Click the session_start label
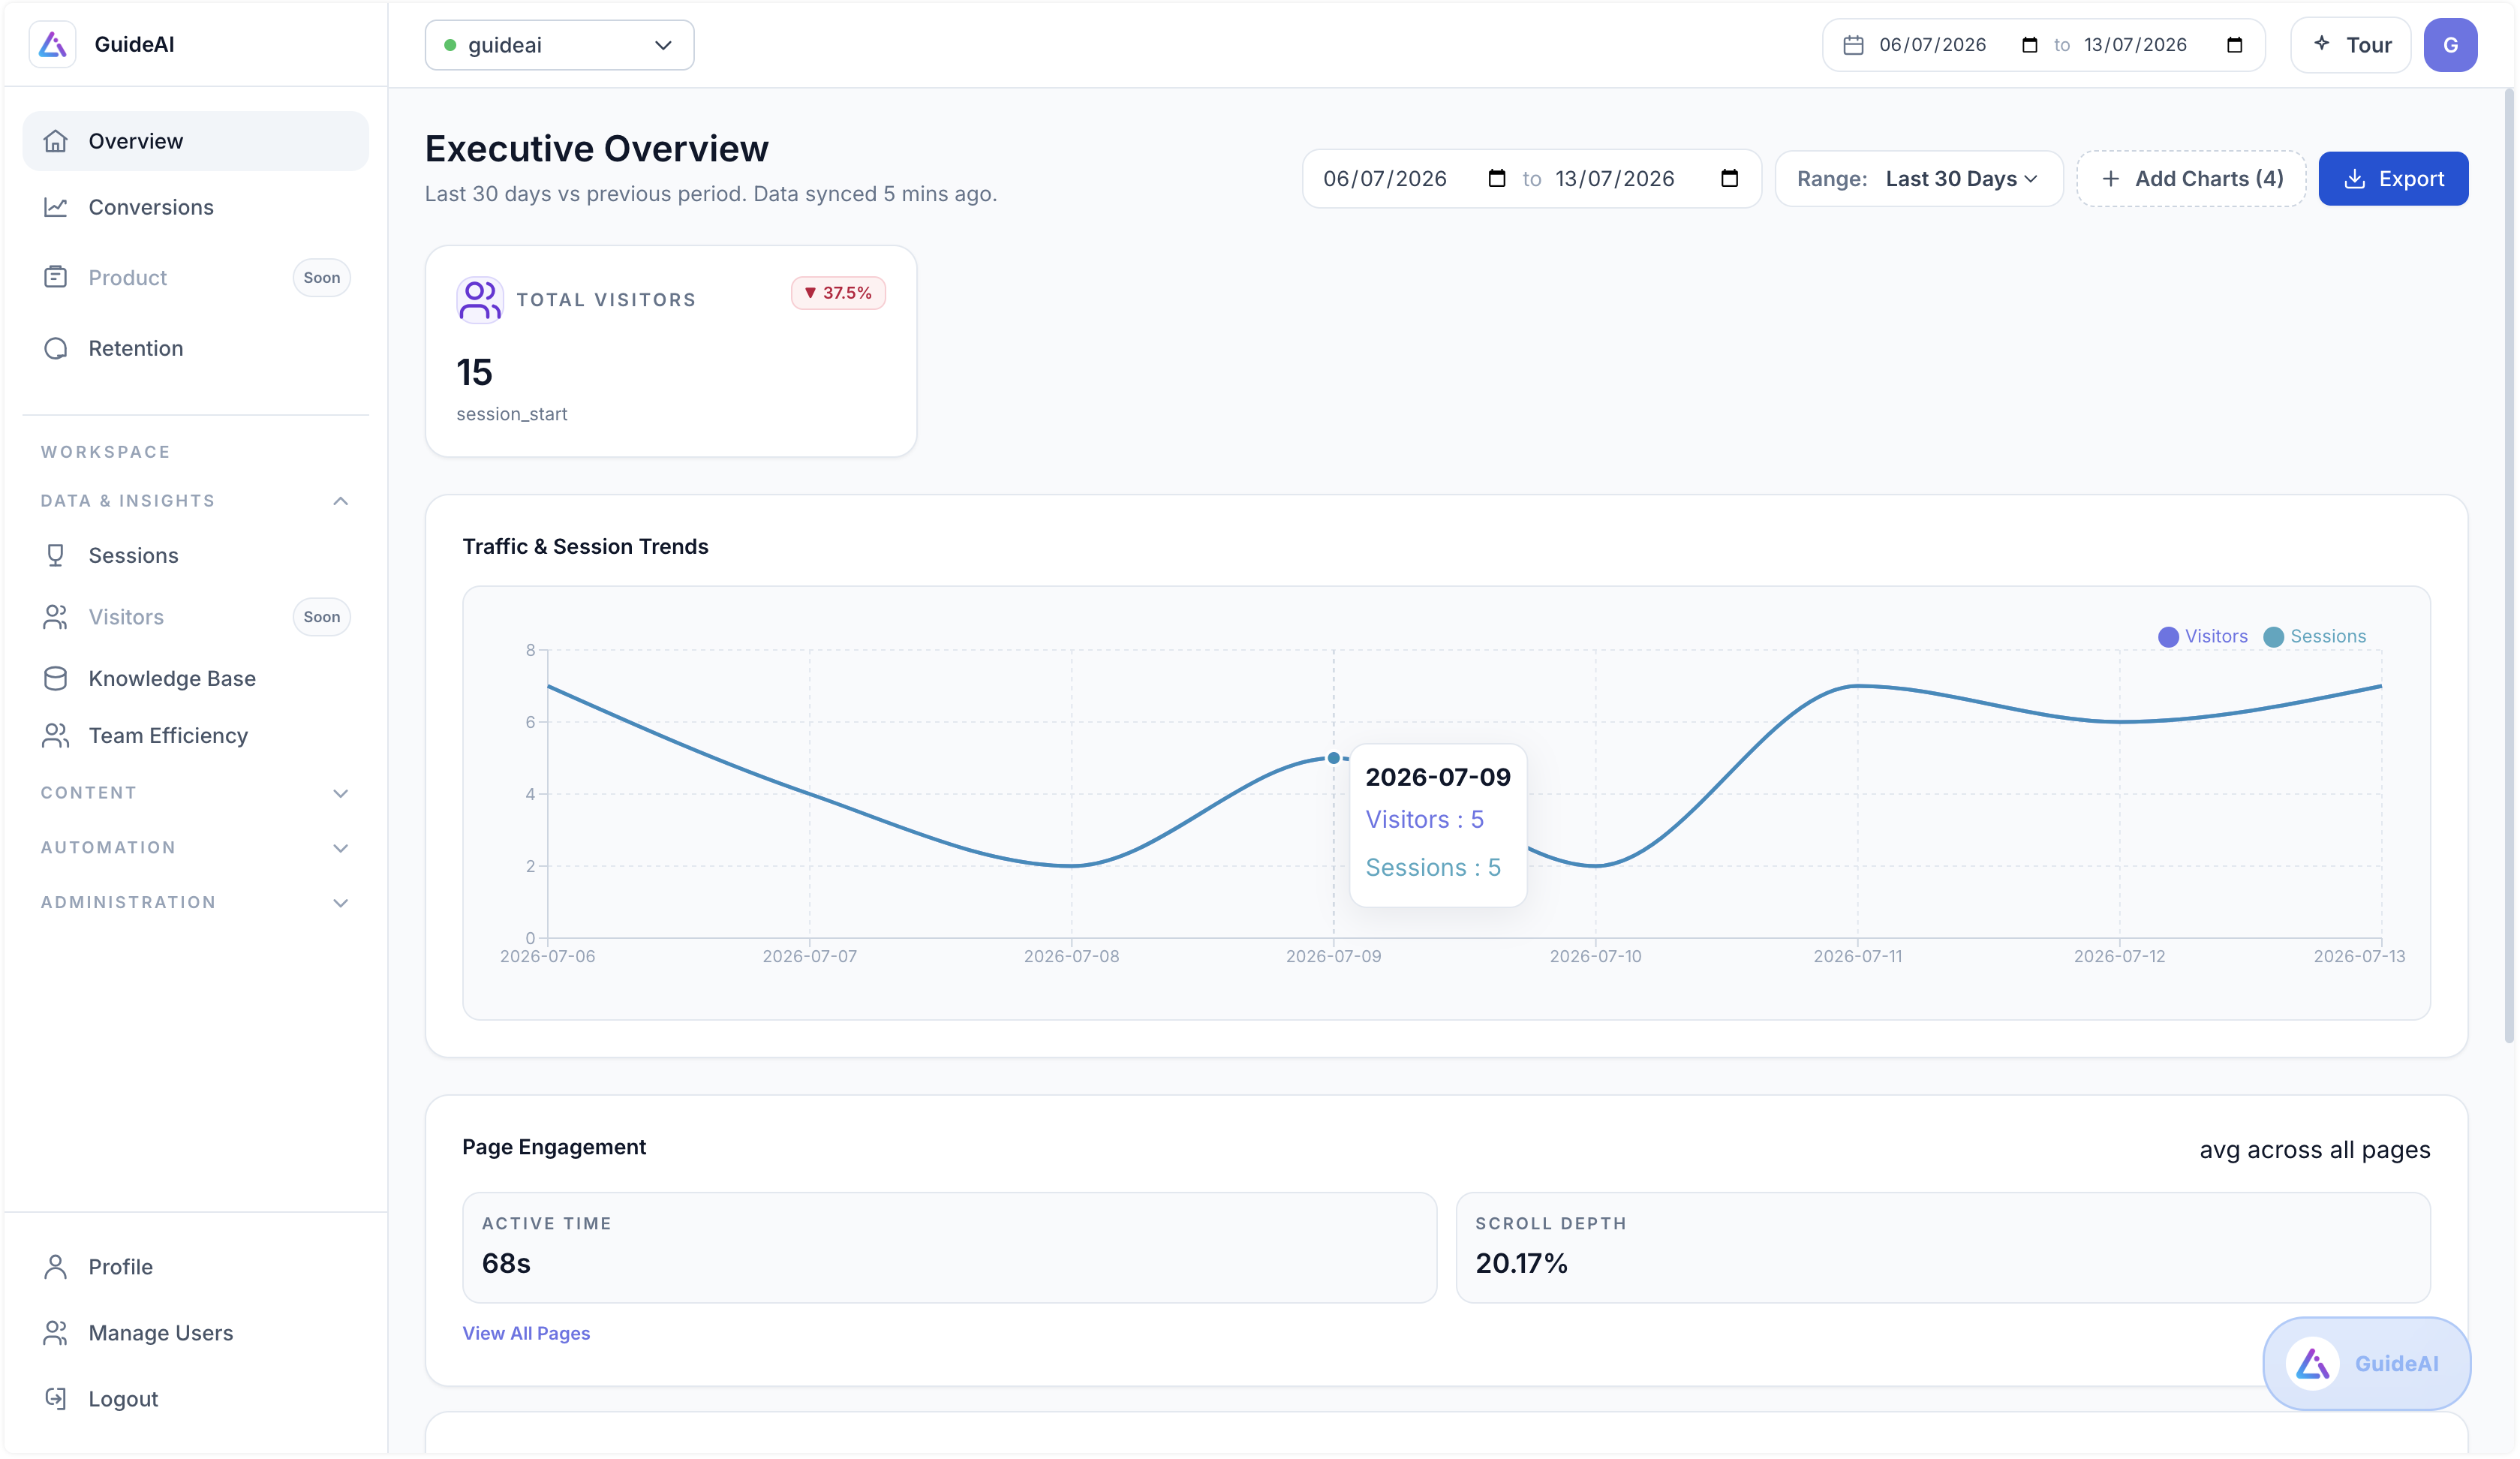The width and height of the screenshot is (2520, 1459). (512, 414)
